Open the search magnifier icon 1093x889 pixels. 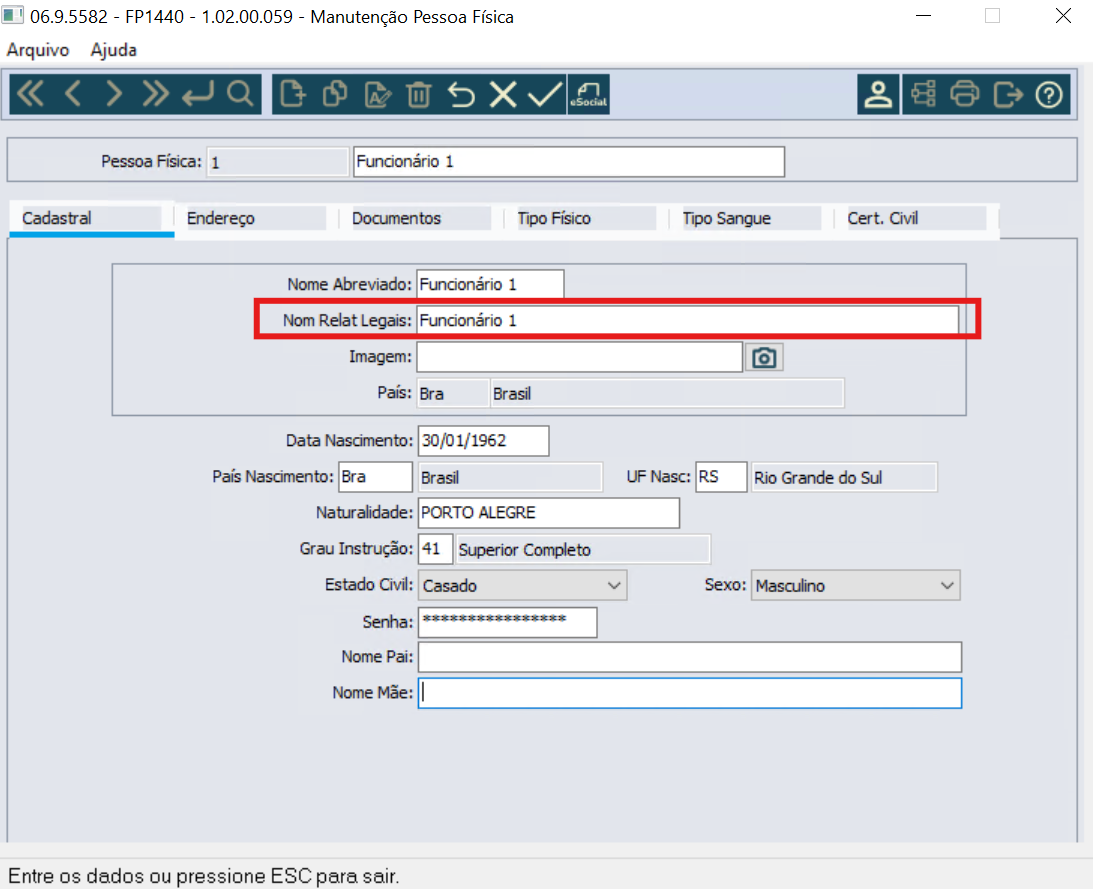[x=240, y=93]
